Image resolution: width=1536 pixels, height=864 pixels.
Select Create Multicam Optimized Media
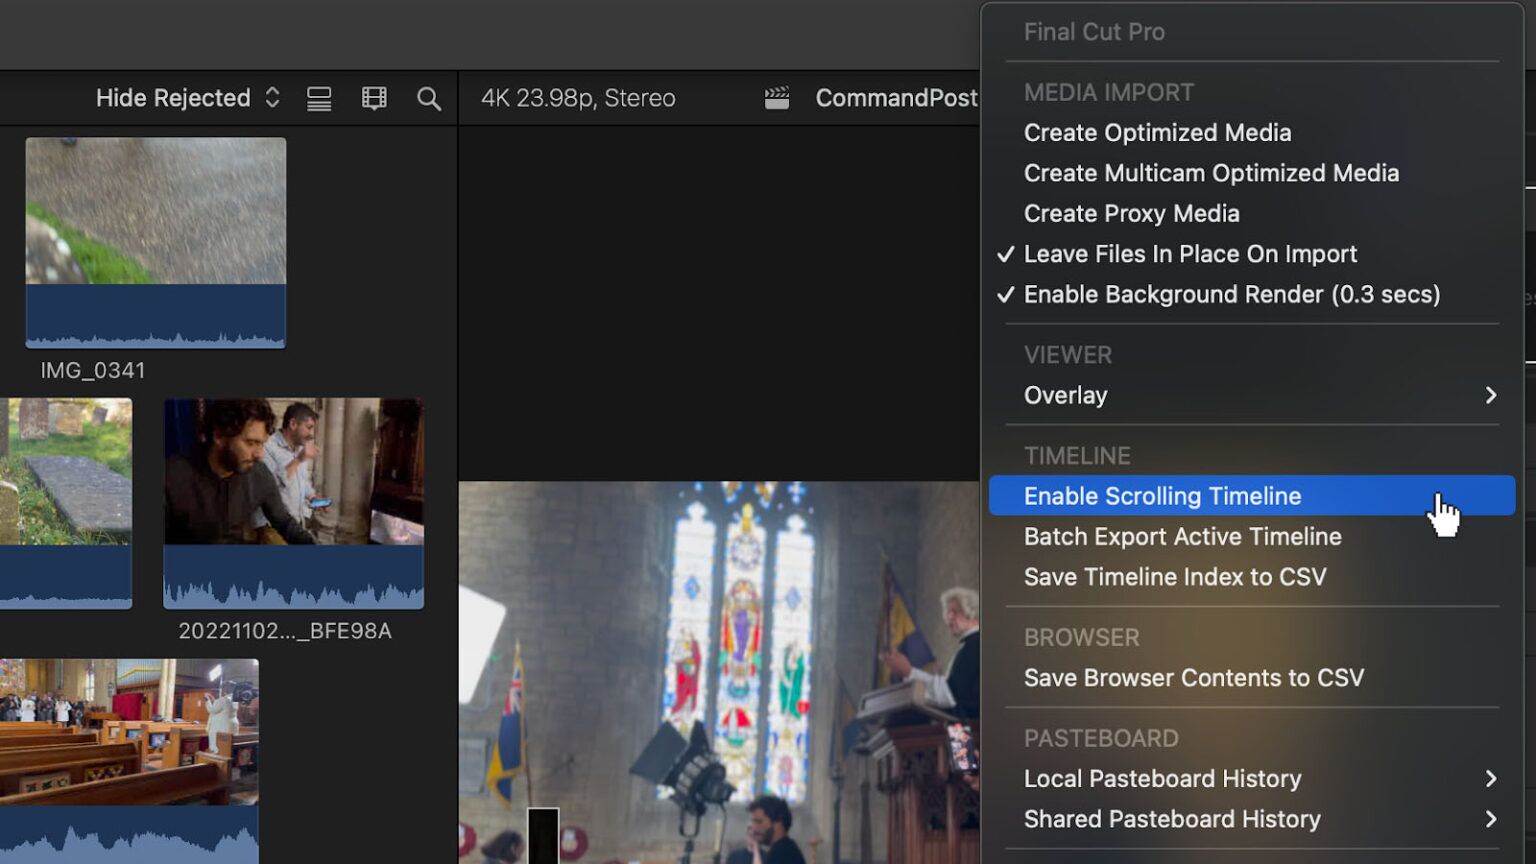tap(1211, 172)
